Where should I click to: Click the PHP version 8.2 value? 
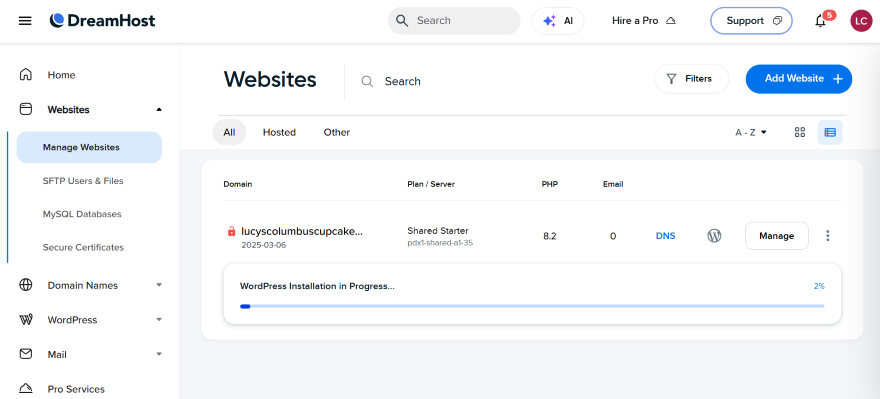pos(549,236)
